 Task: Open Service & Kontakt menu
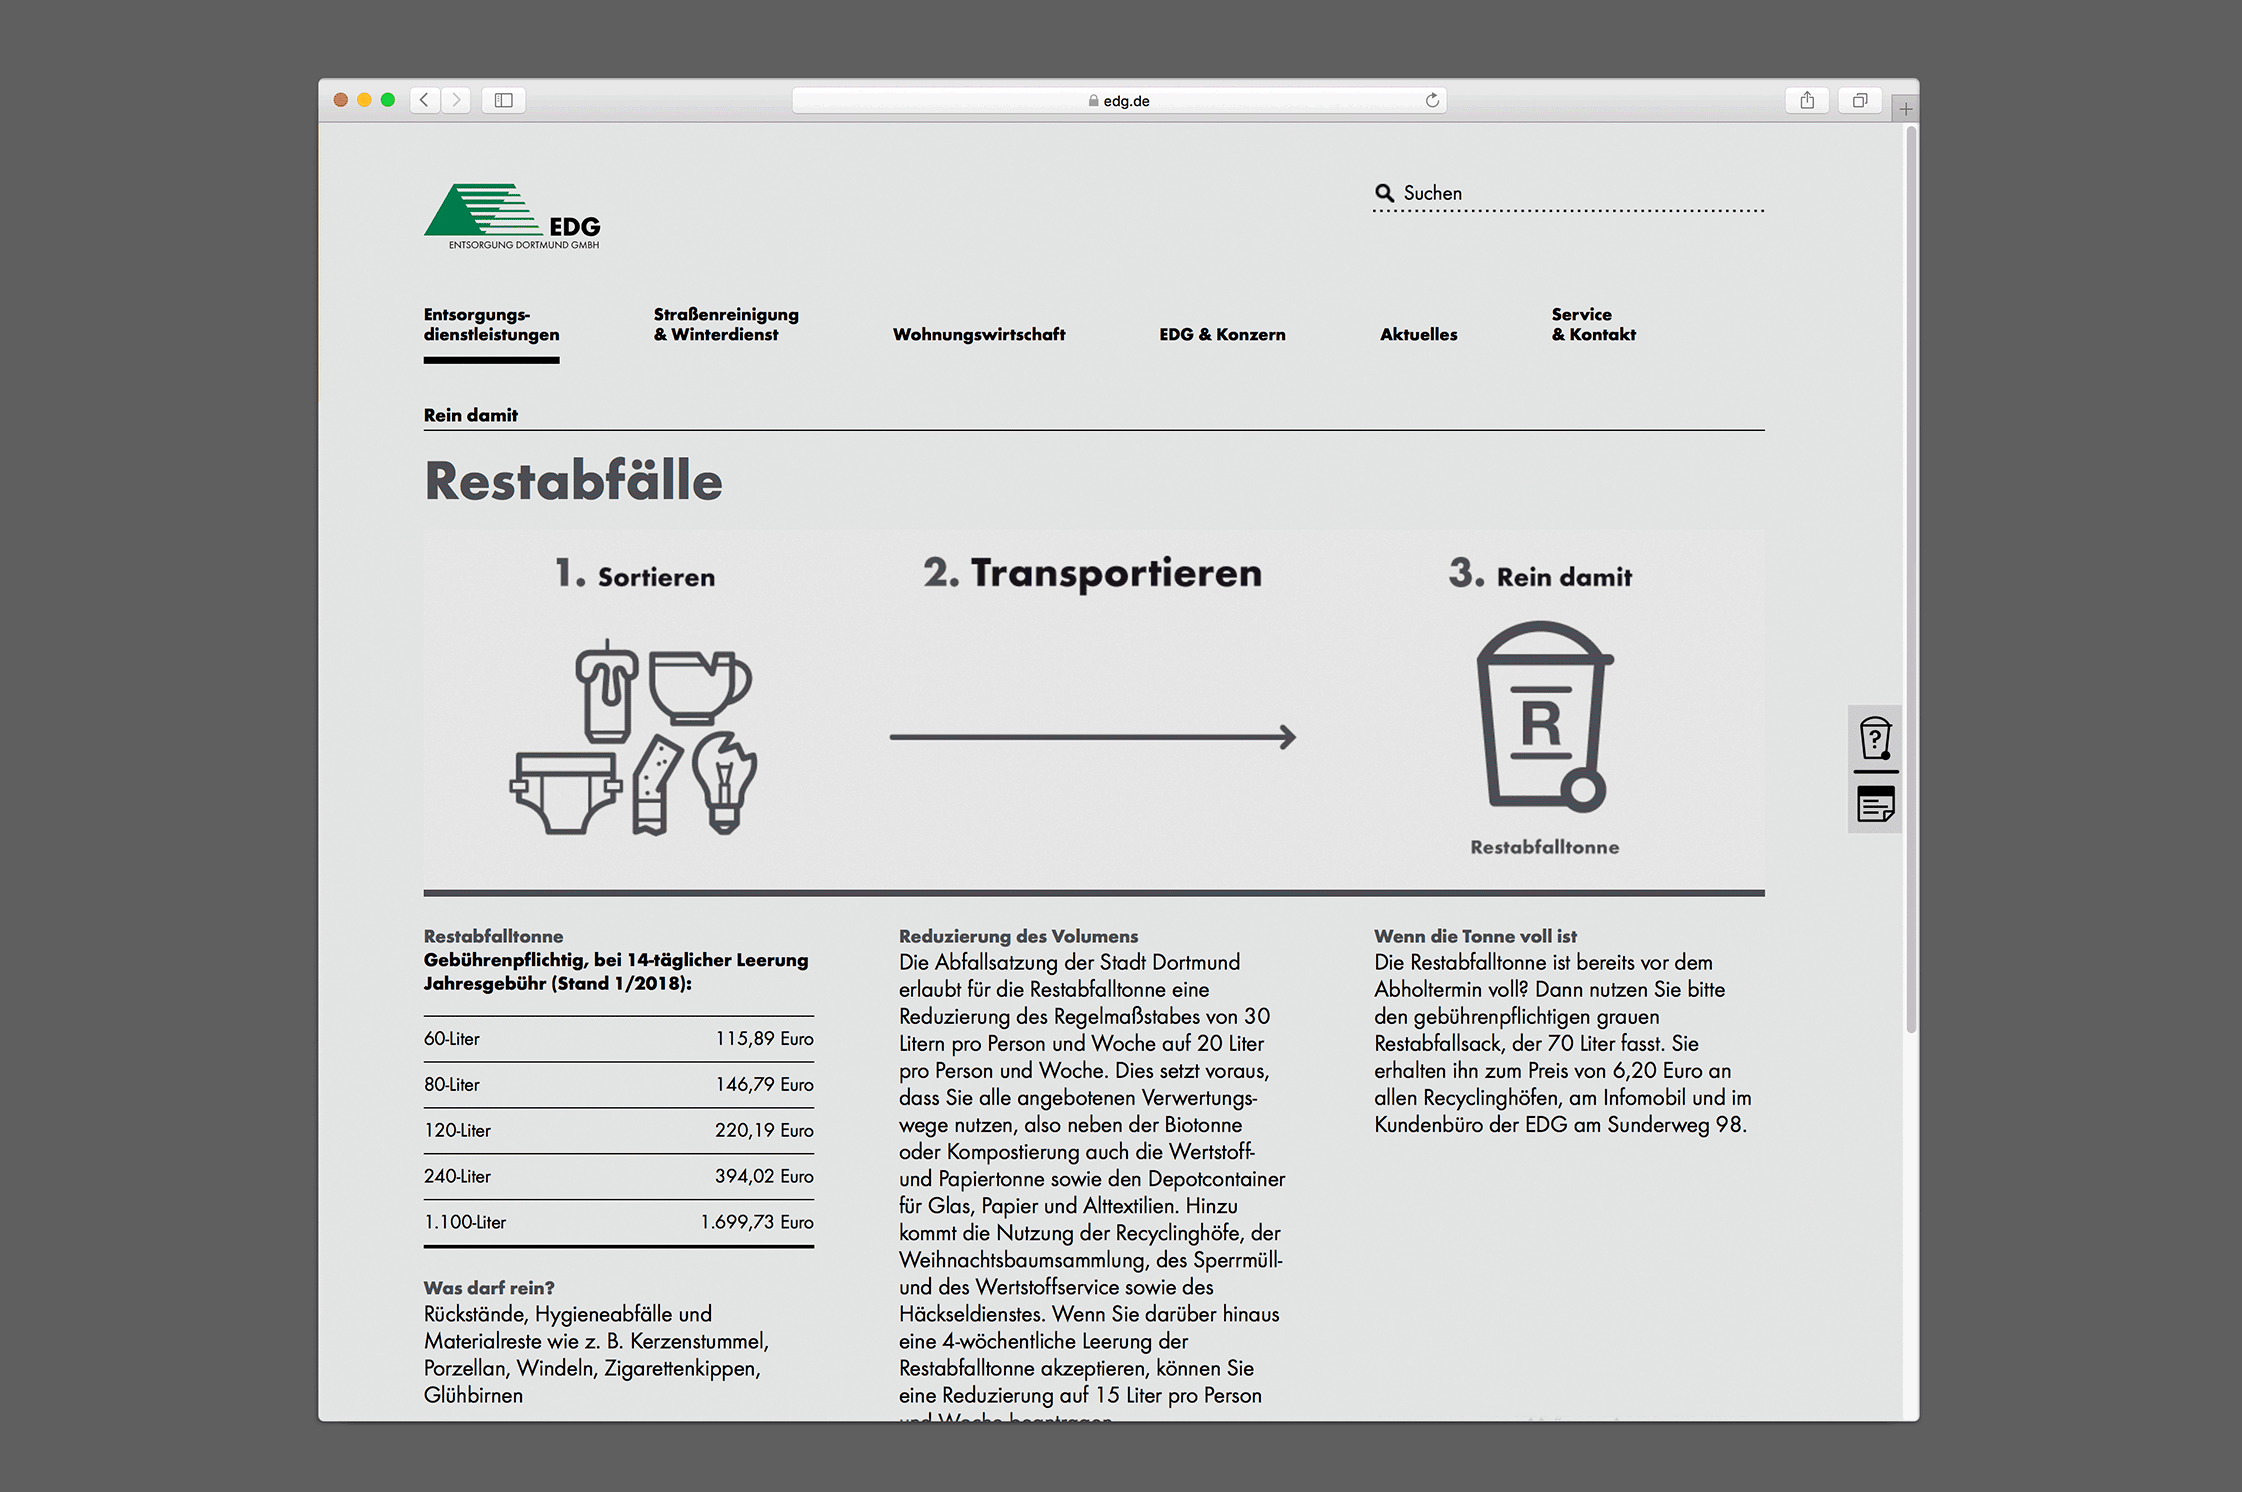1593,324
